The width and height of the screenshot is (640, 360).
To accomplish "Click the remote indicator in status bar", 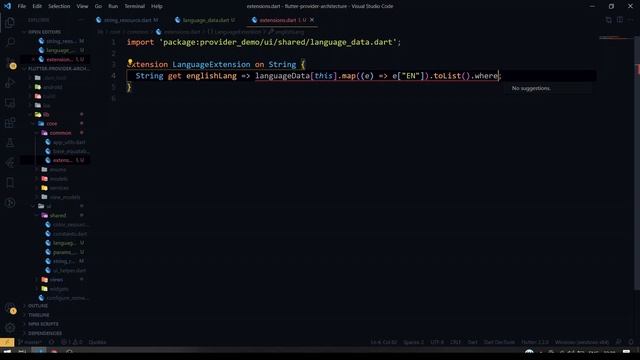I will coord(7,342).
